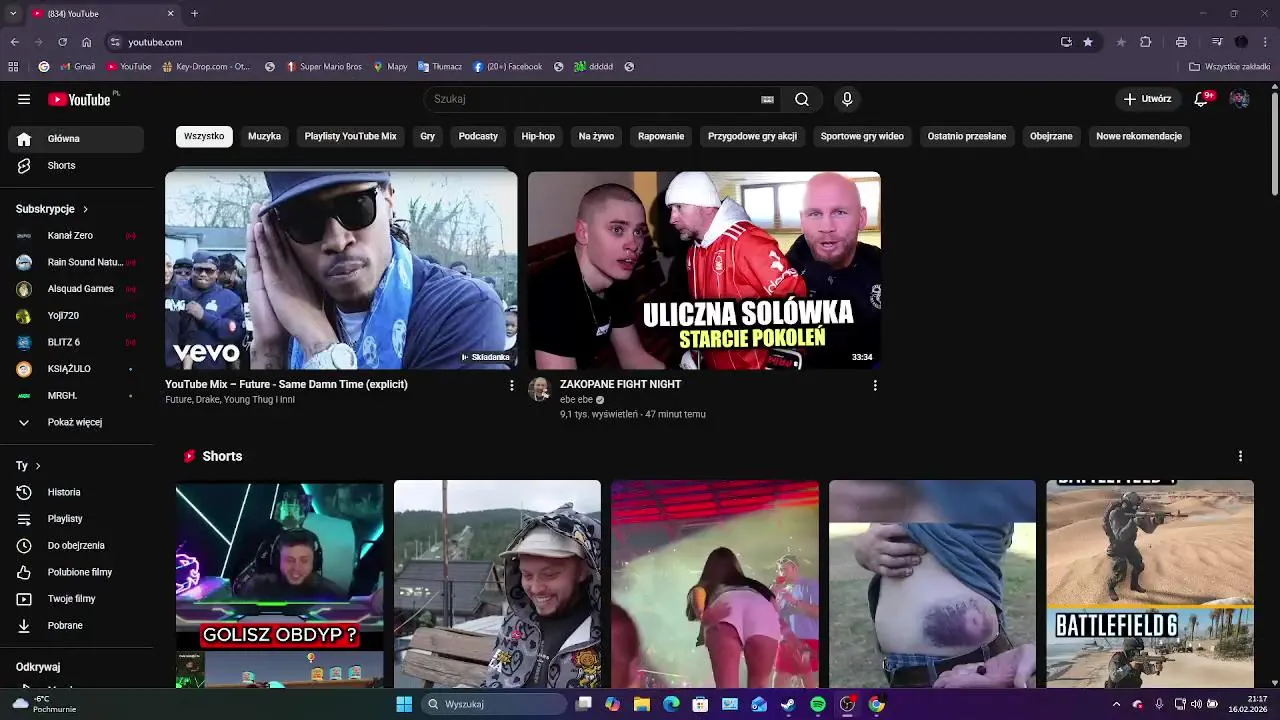
Task: Open the YouTube hamburger guide menu
Action: point(24,99)
